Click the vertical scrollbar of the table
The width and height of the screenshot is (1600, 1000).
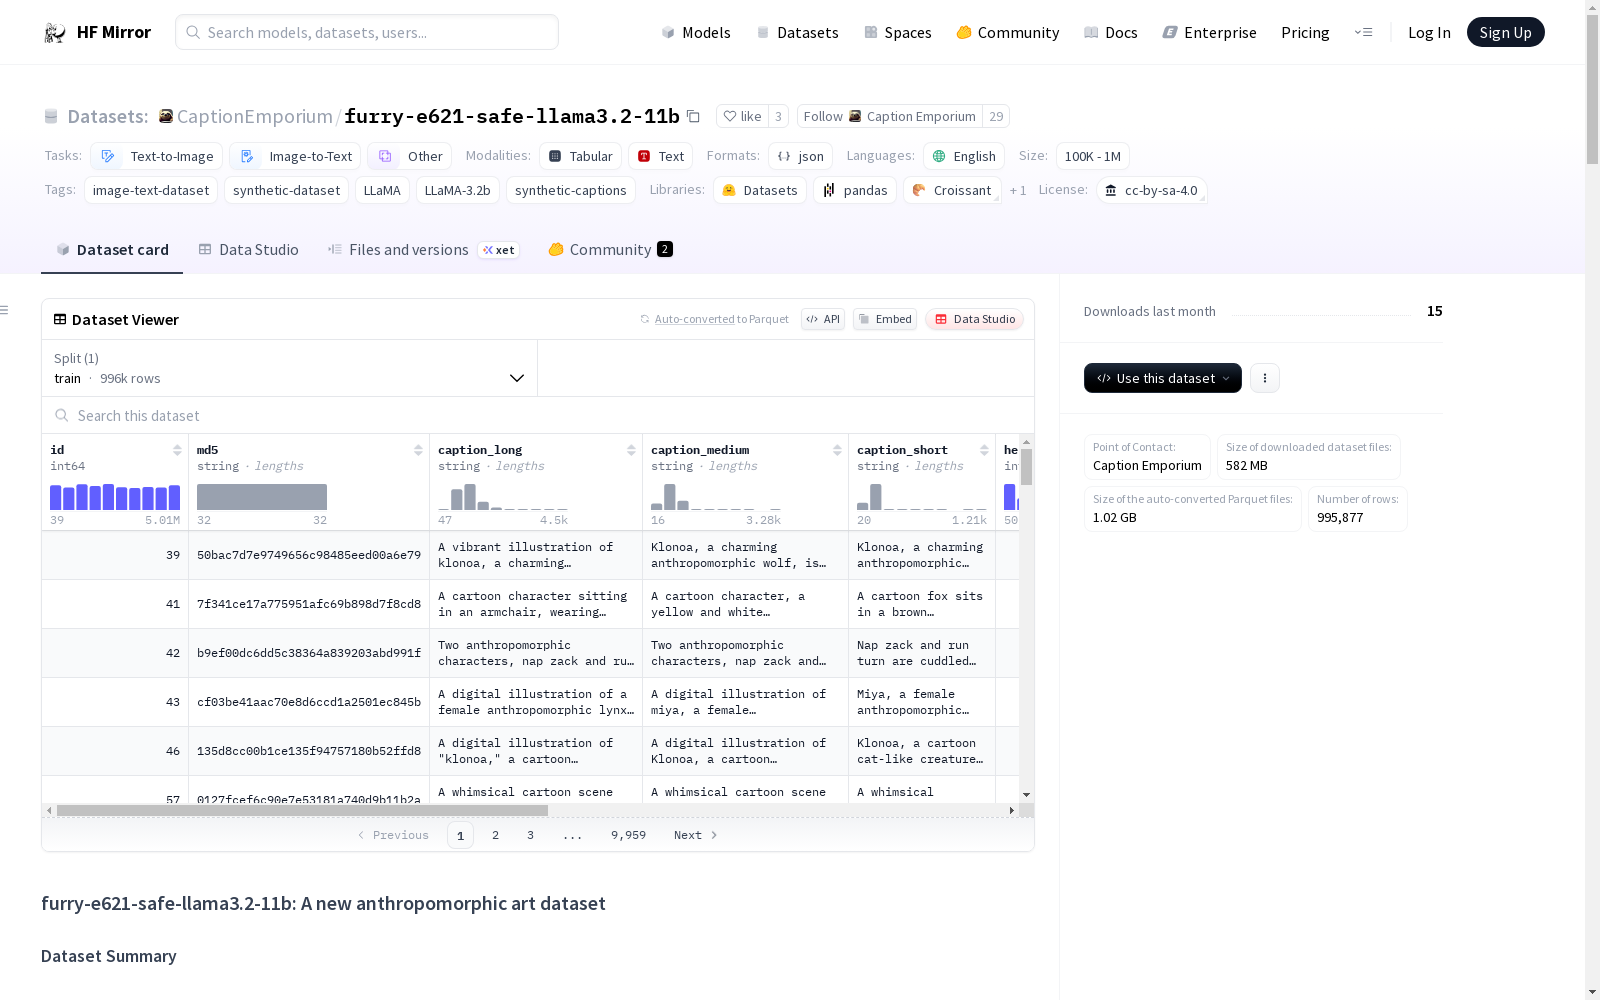point(1026,467)
